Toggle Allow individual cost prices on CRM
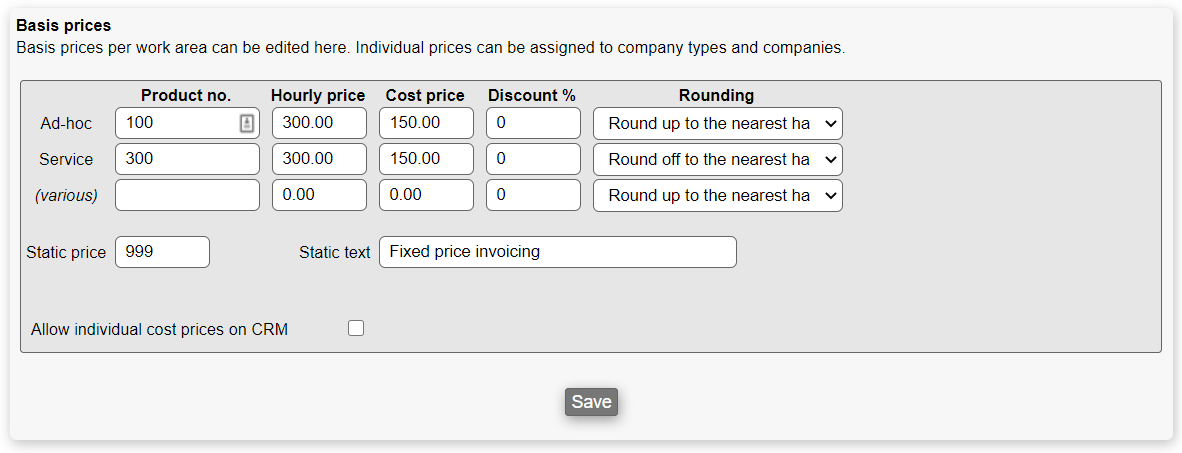Image resolution: width=1182 pixels, height=453 pixels. tap(356, 328)
